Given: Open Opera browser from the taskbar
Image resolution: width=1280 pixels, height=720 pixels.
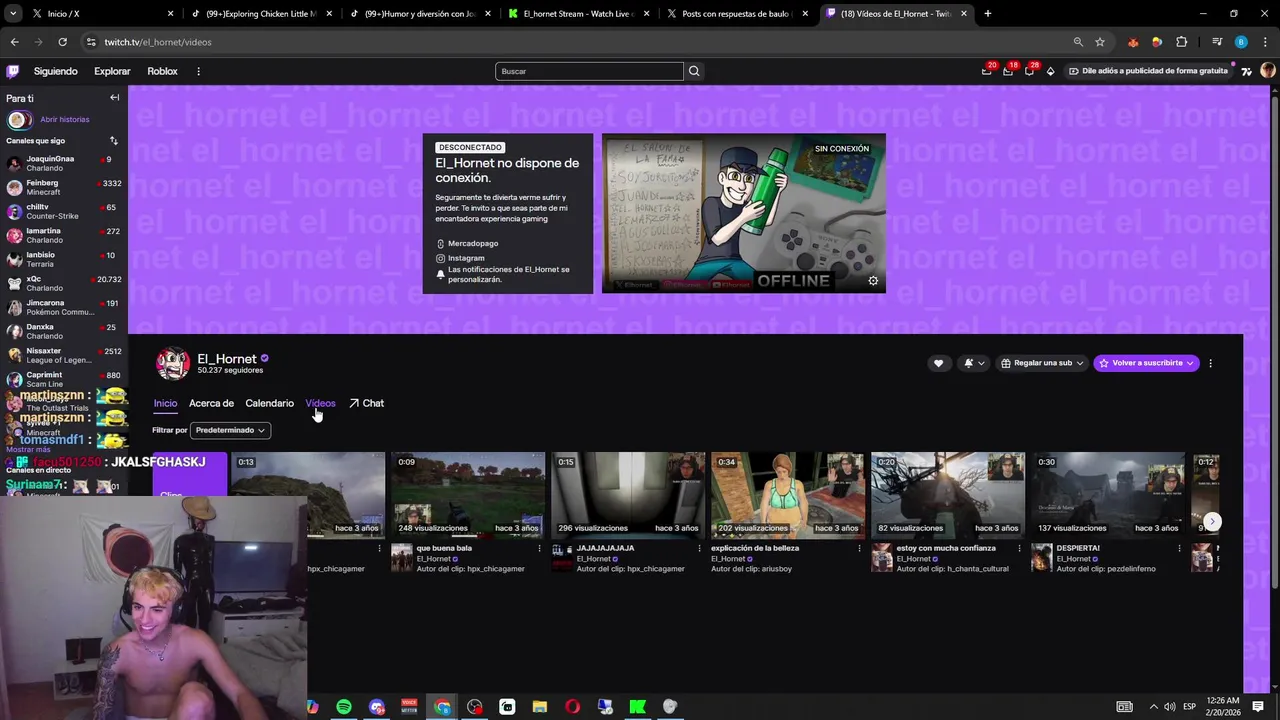Looking at the screenshot, I should 572,707.
